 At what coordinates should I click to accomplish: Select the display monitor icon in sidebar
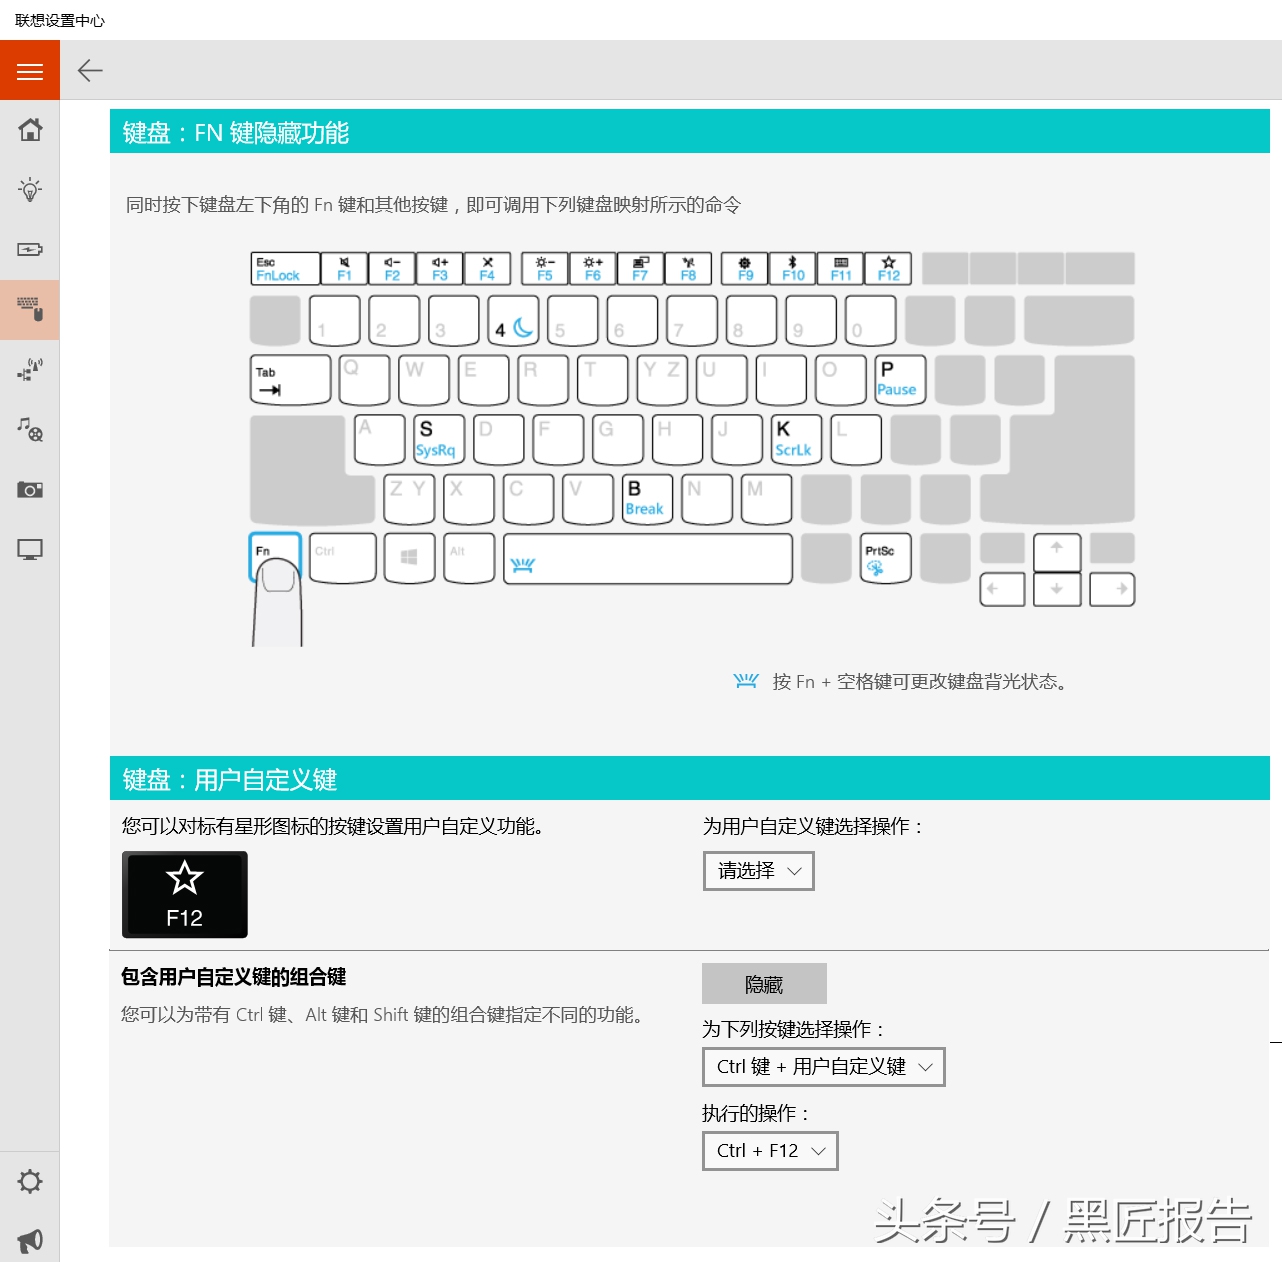(x=30, y=549)
